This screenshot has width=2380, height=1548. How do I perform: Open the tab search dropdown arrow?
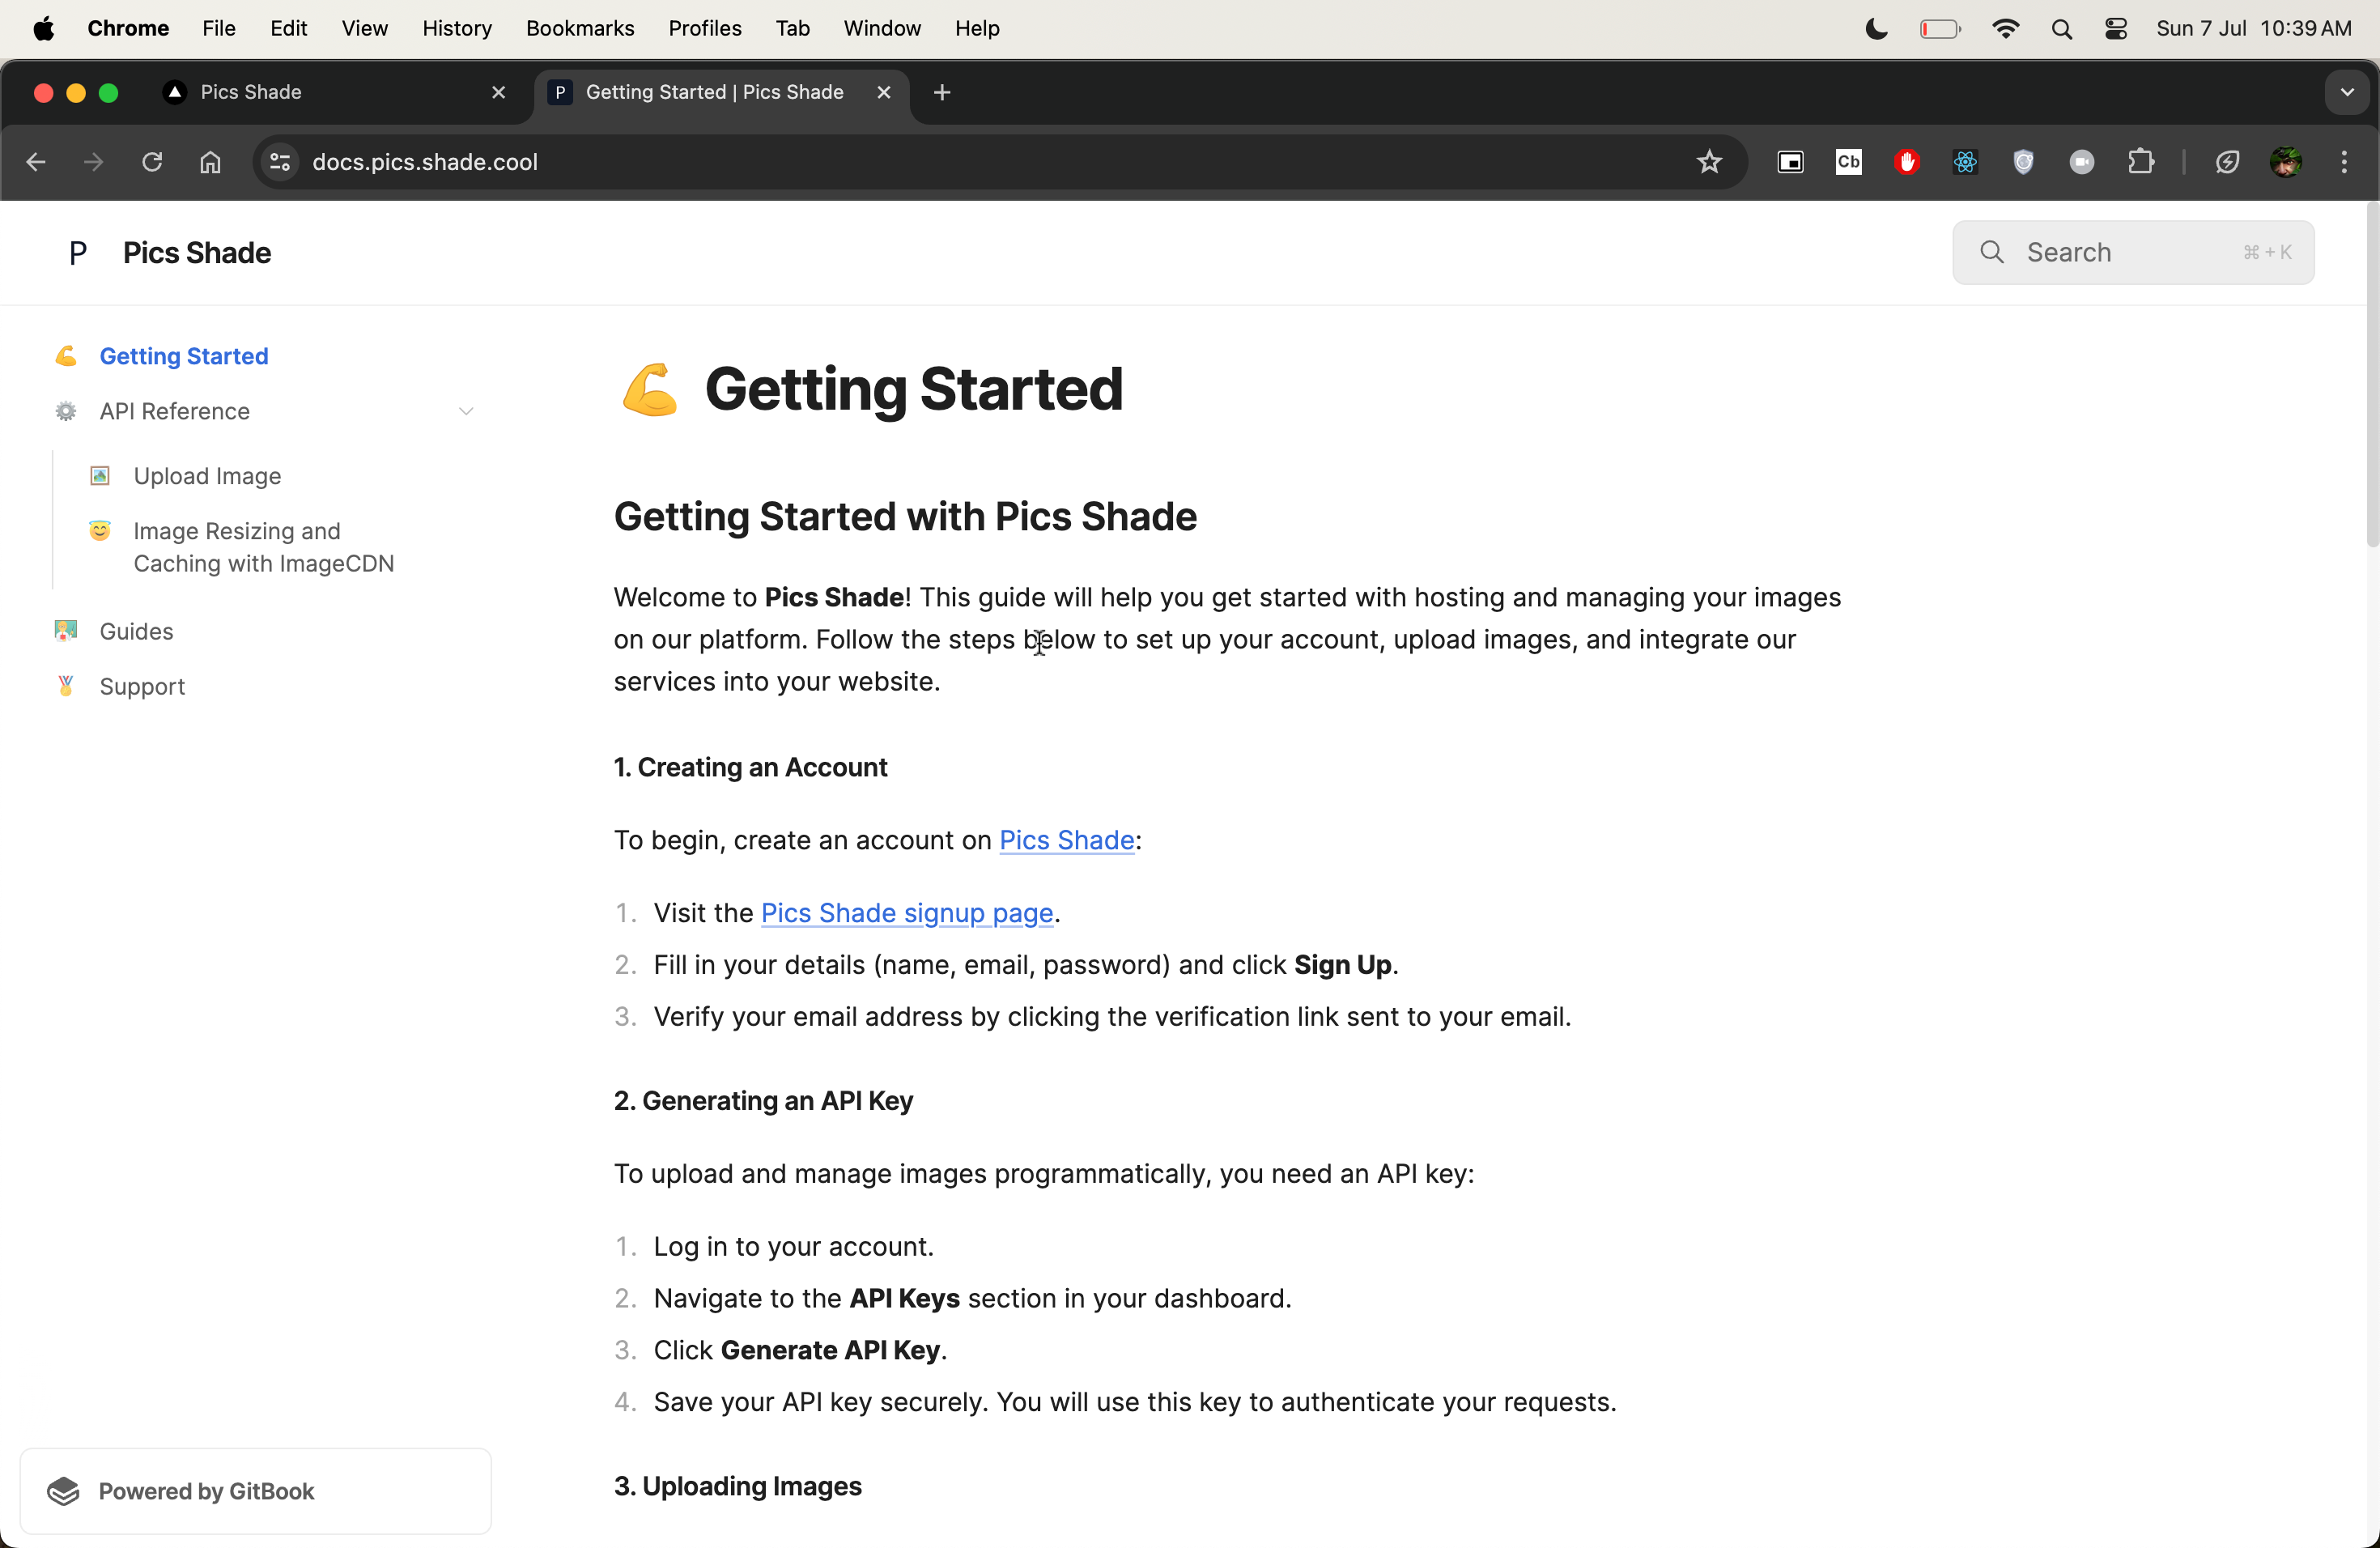click(x=2347, y=93)
